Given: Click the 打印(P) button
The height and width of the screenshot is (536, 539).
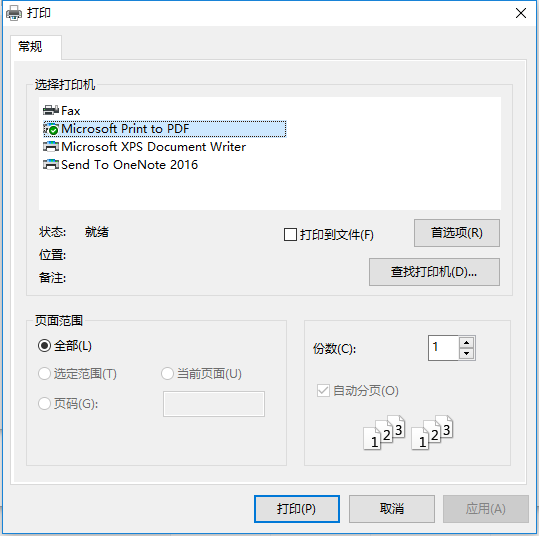Looking at the screenshot, I should click(297, 509).
